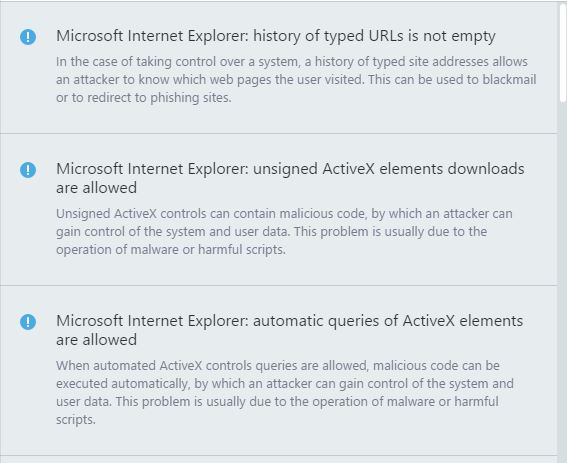
Task: Click 'executed automatically' text in third description
Action: click(123, 383)
